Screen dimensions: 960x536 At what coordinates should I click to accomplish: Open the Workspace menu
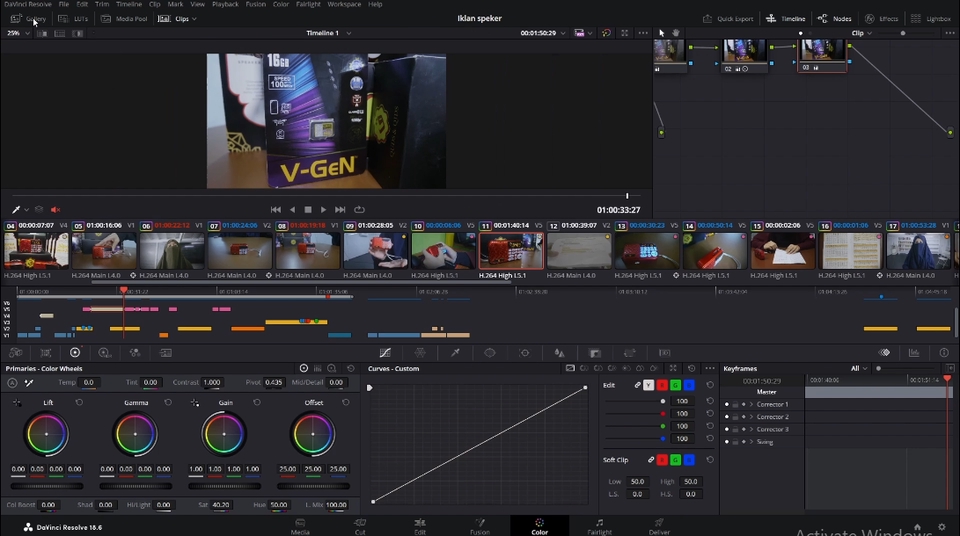(343, 4)
